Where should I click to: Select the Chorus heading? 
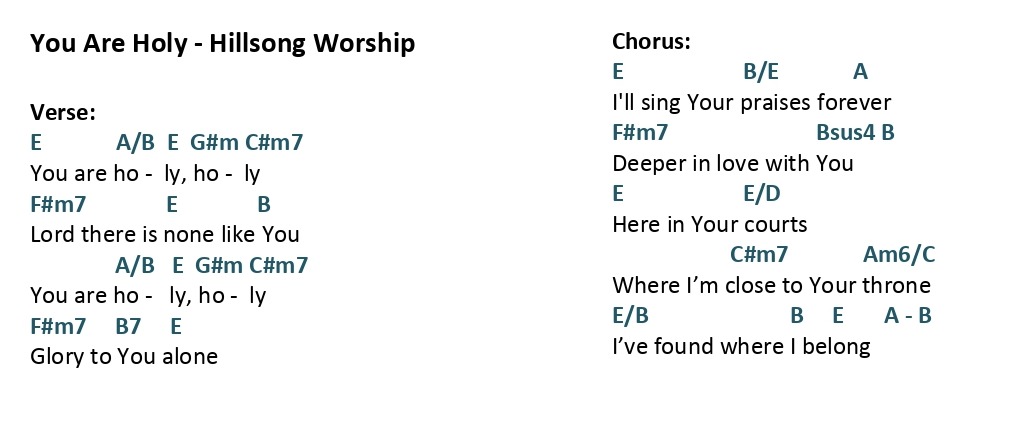coord(651,41)
